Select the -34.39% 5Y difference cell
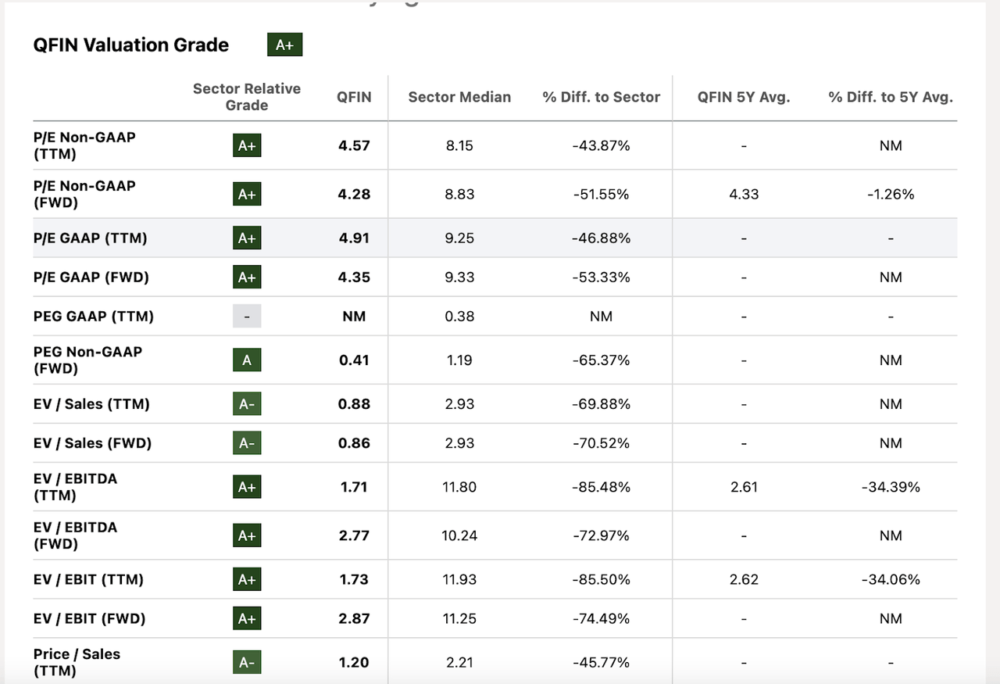Screen dimensions: 1000x684 (x=890, y=487)
